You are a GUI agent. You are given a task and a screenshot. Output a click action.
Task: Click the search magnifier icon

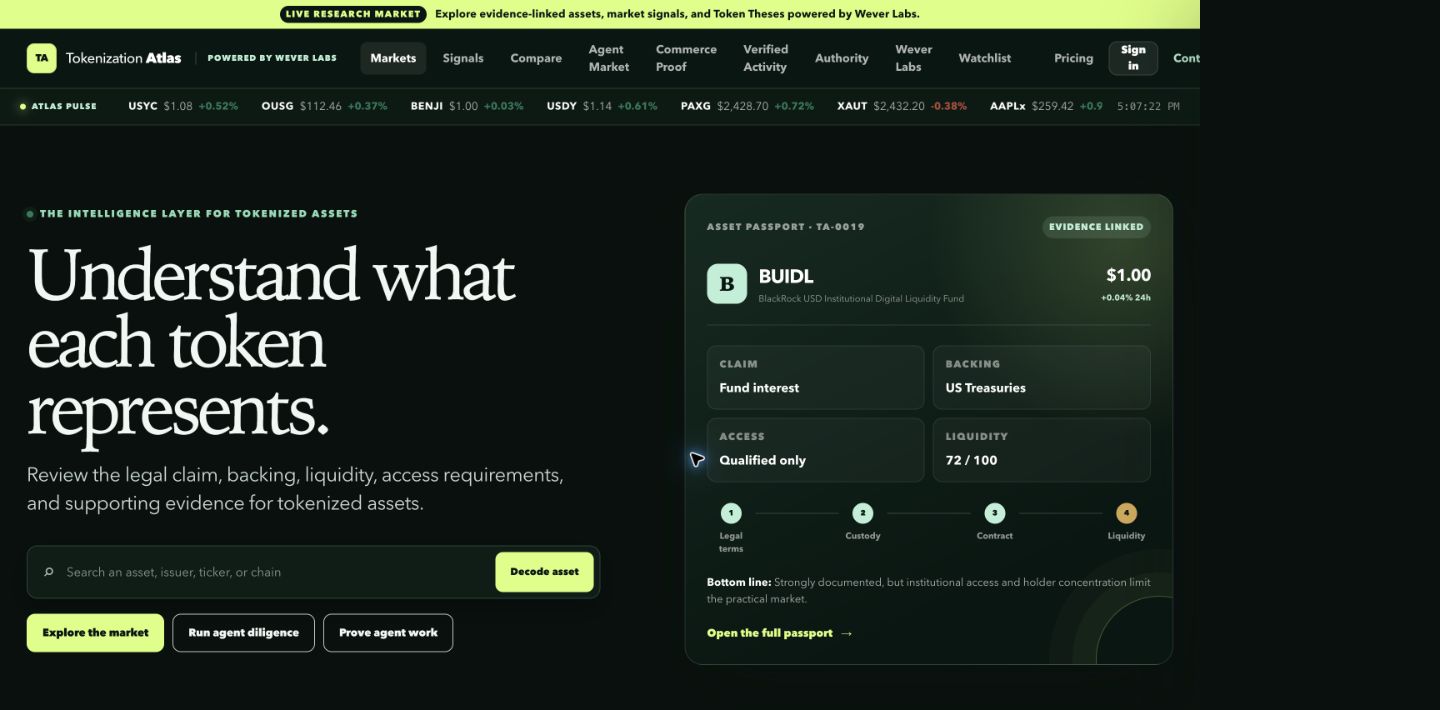(x=48, y=572)
